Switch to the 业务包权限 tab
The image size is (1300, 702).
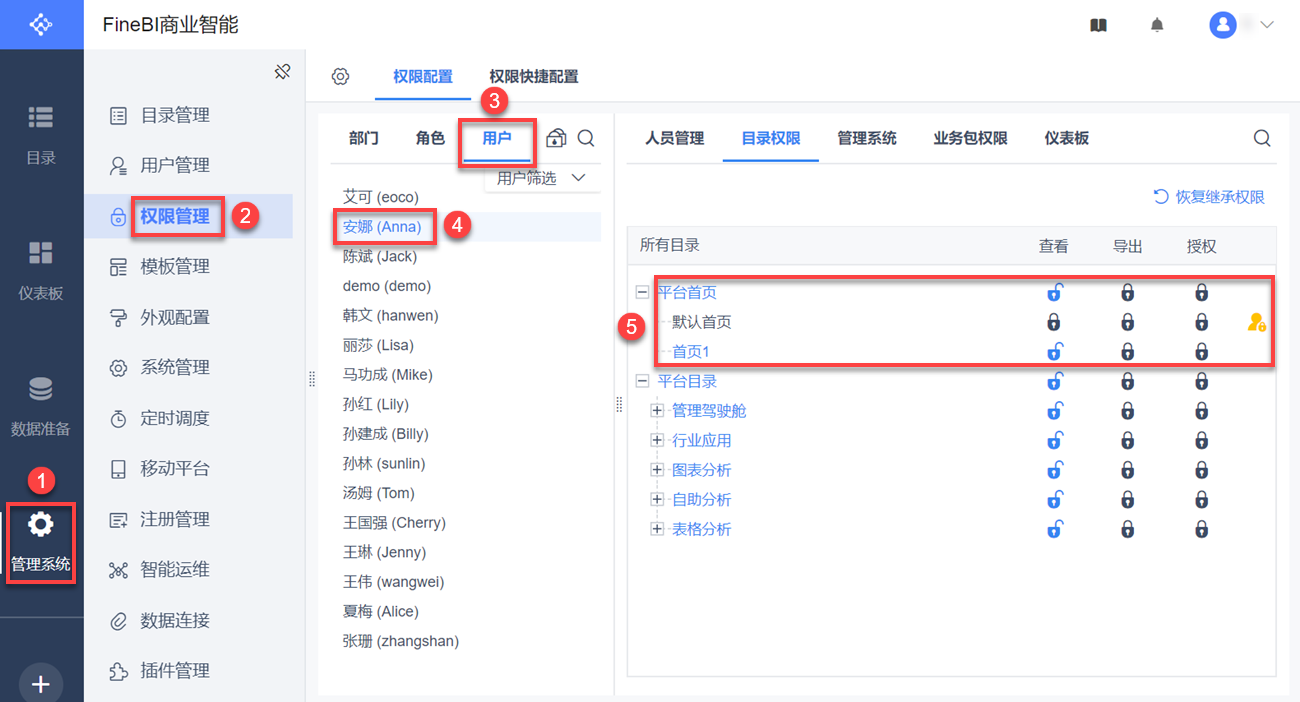[x=970, y=138]
